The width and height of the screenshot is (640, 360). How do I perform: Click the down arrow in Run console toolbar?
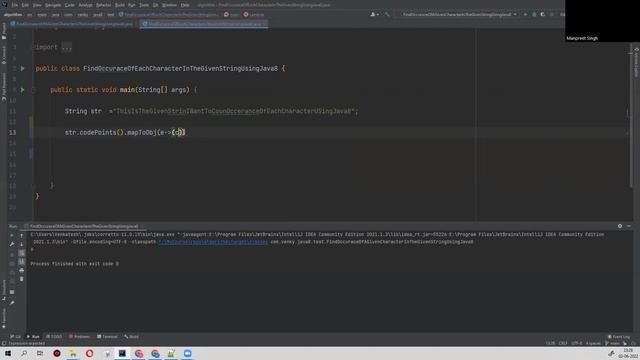pyautogui.click(x=22, y=244)
